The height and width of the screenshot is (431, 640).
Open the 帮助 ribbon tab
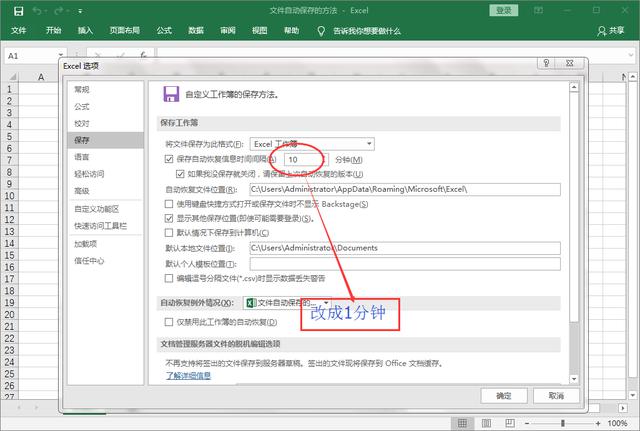[291, 31]
